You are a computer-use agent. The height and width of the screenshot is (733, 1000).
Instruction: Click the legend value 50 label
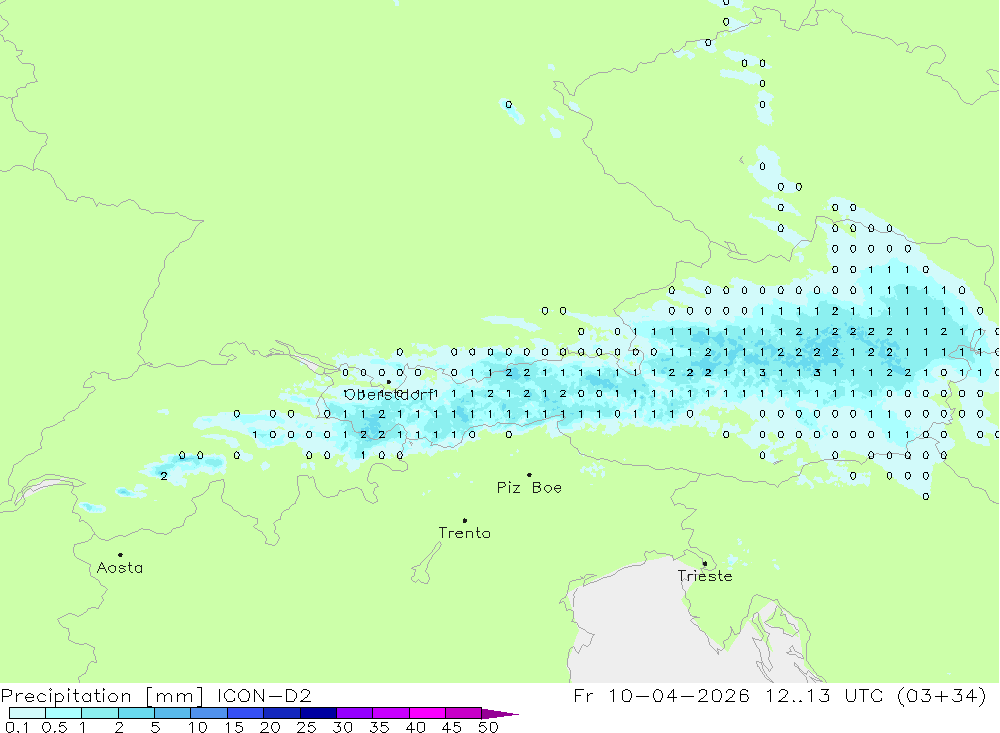click(488, 727)
